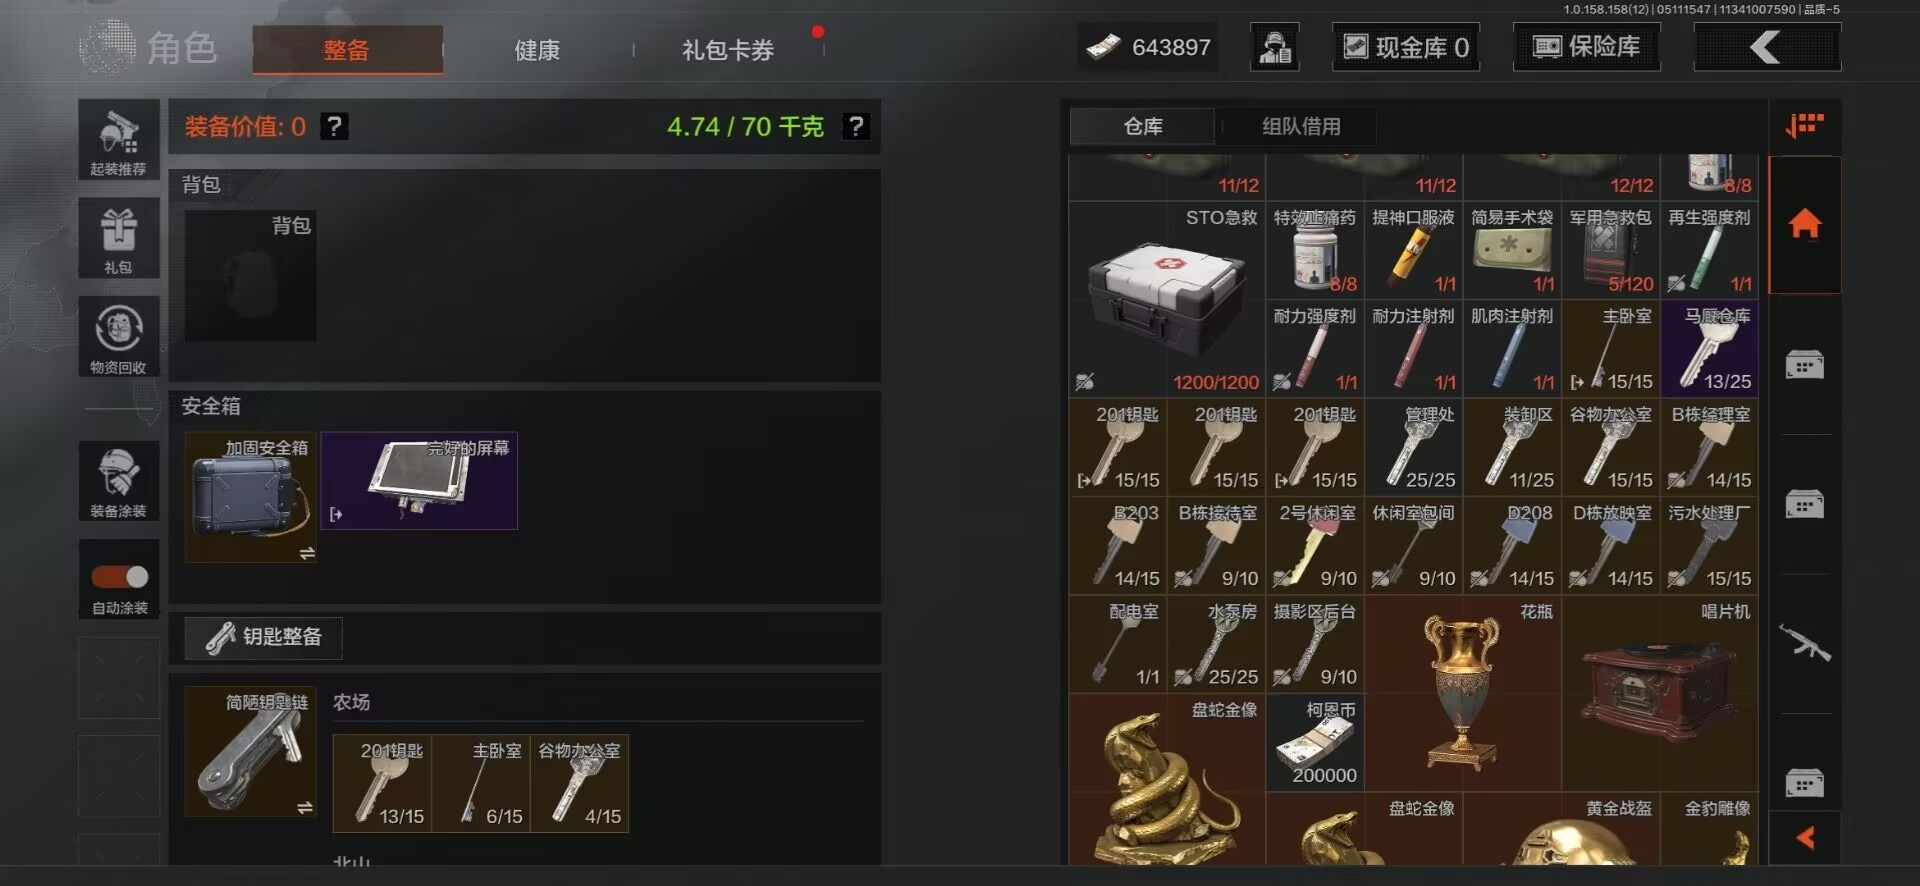Click the 装备价值 help question mark
The height and width of the screenshot is (886, 1920).
pyautogui.click(x=335, y=126)
